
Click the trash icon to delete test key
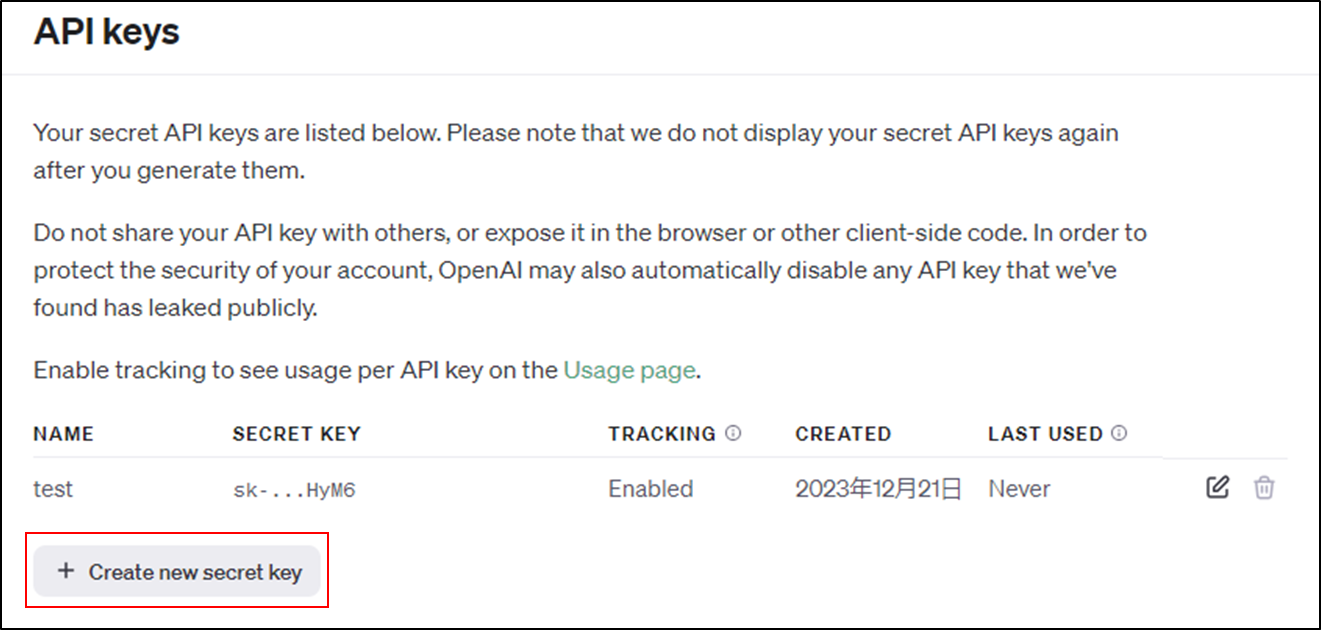pos(1264,488)
